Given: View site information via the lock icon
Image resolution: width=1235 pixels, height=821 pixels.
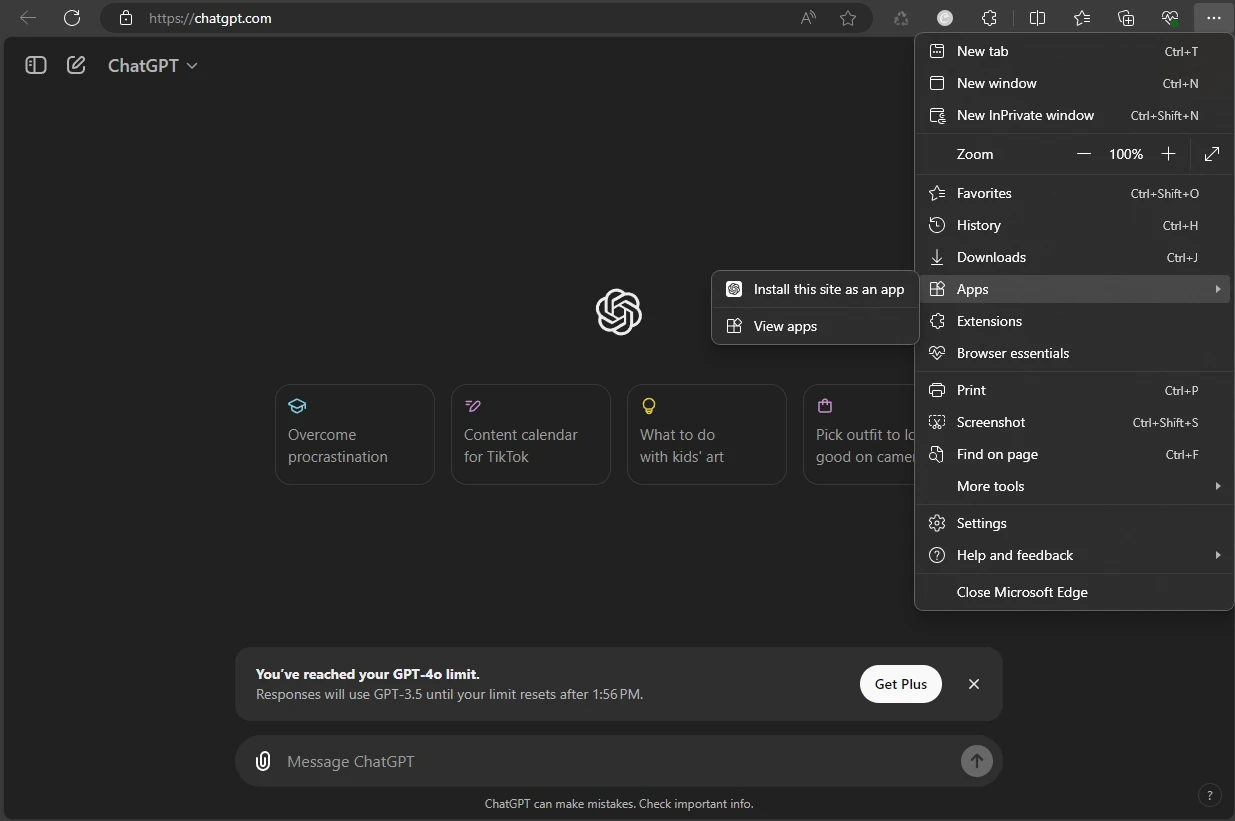Looking at the screenshot, I should tap(125, 18).
